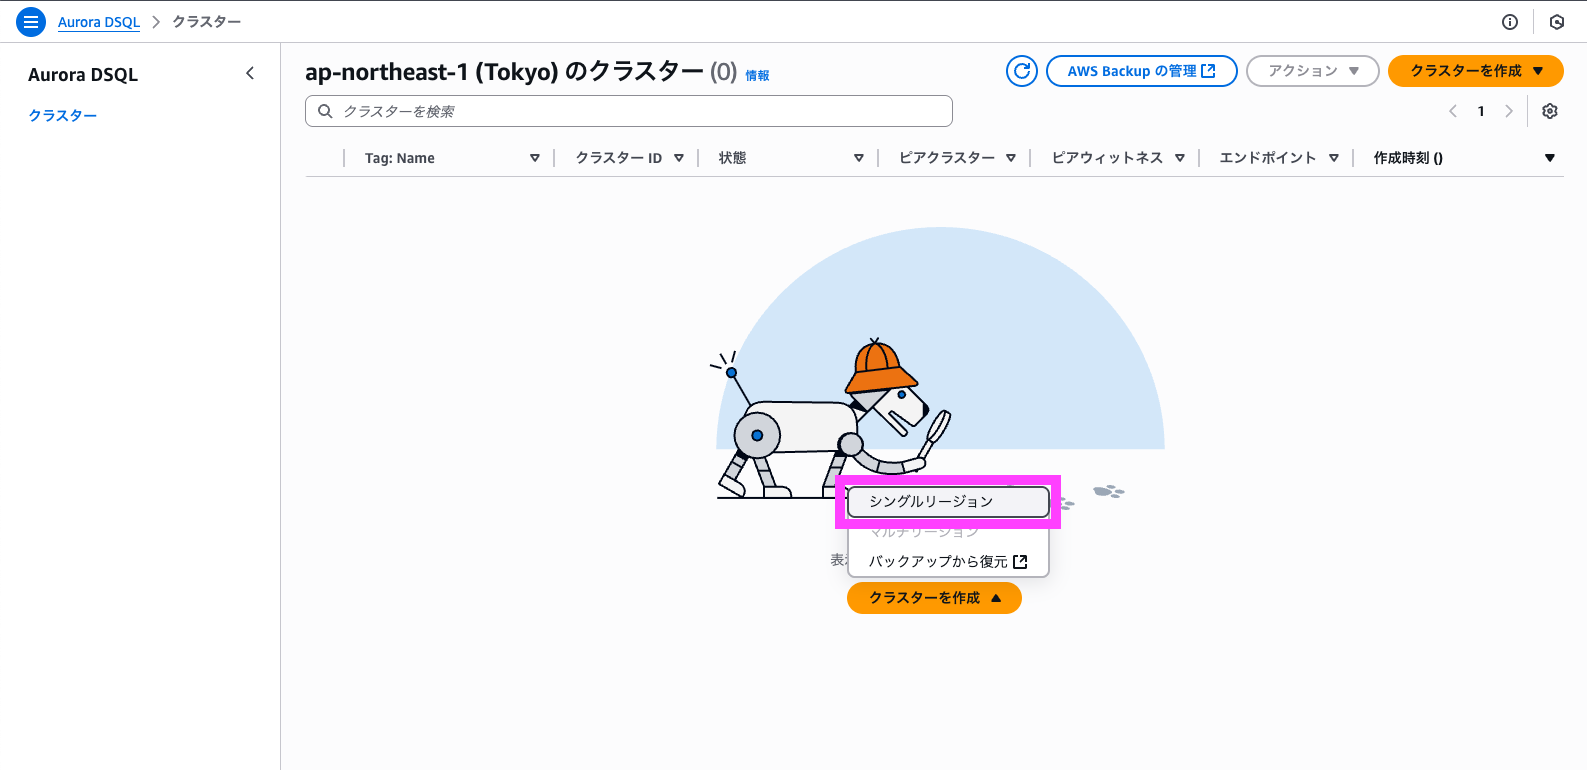
Task: Click page number 1
Action: [x=1481, y=111]
